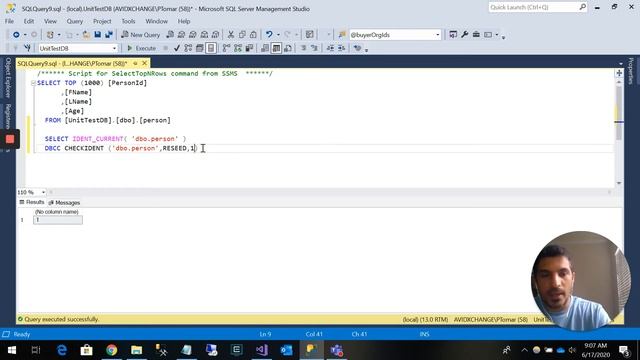Open the icon left of the window layout icon
The image size is (640, 360).
pos(476,35)
